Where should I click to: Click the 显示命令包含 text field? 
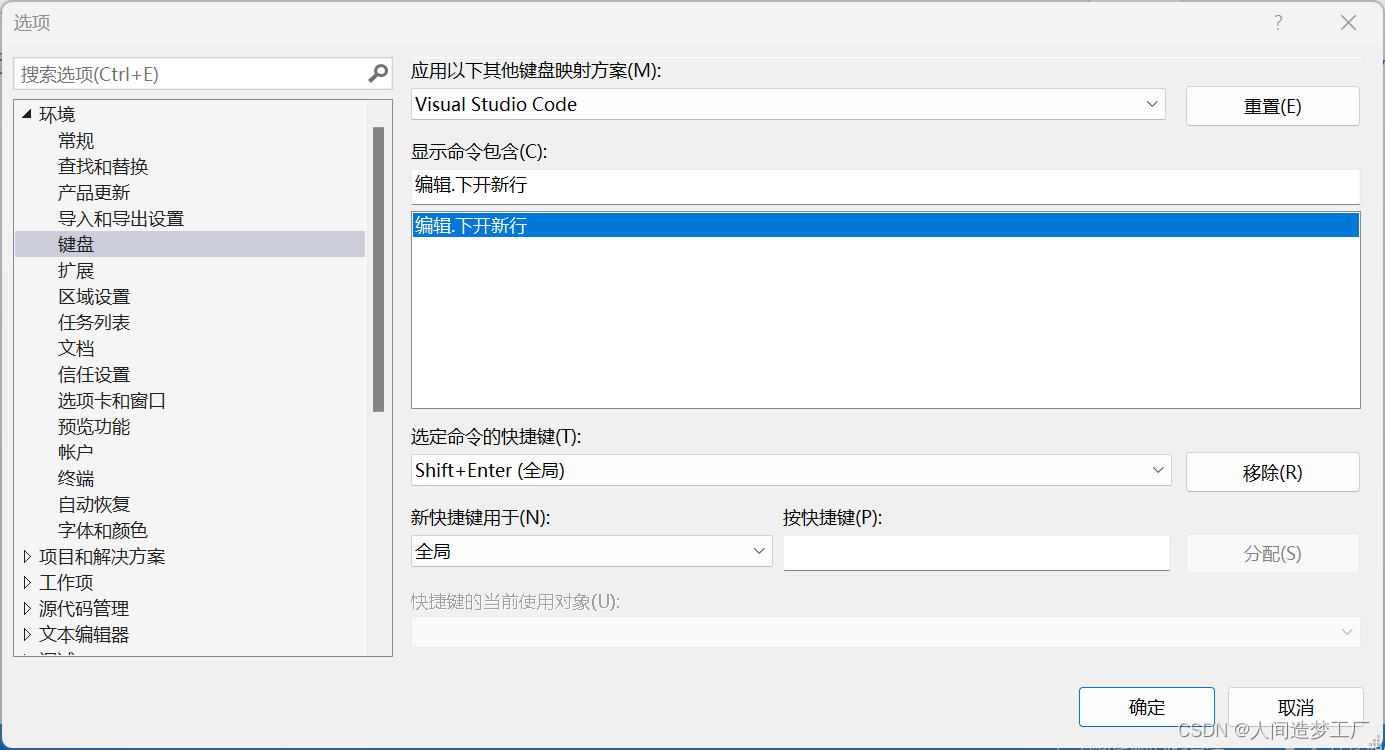point(885,186)
